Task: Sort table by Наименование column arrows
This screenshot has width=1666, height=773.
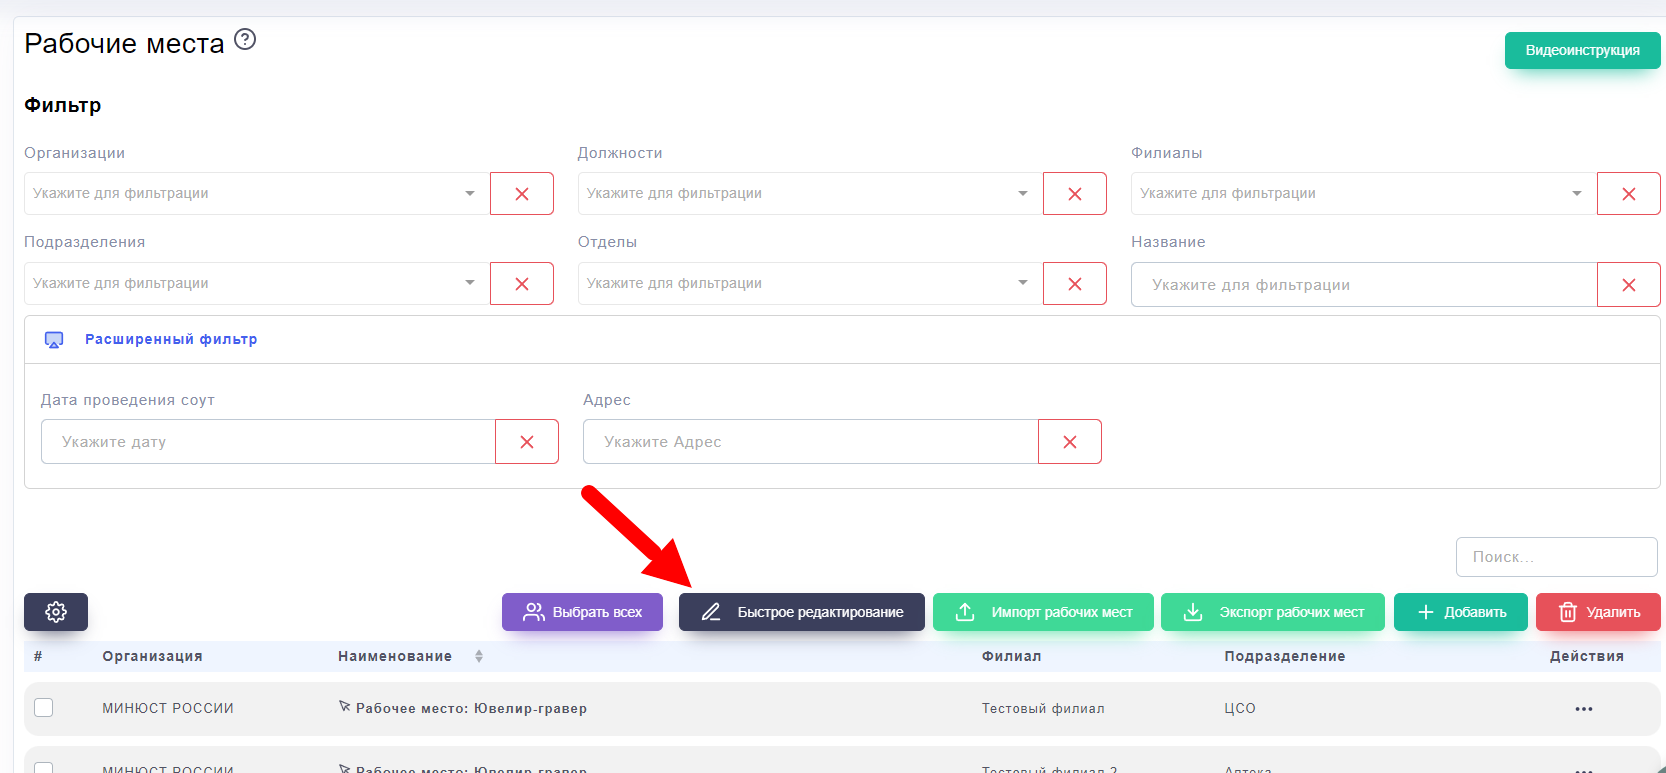Action: tap(479, 657)
